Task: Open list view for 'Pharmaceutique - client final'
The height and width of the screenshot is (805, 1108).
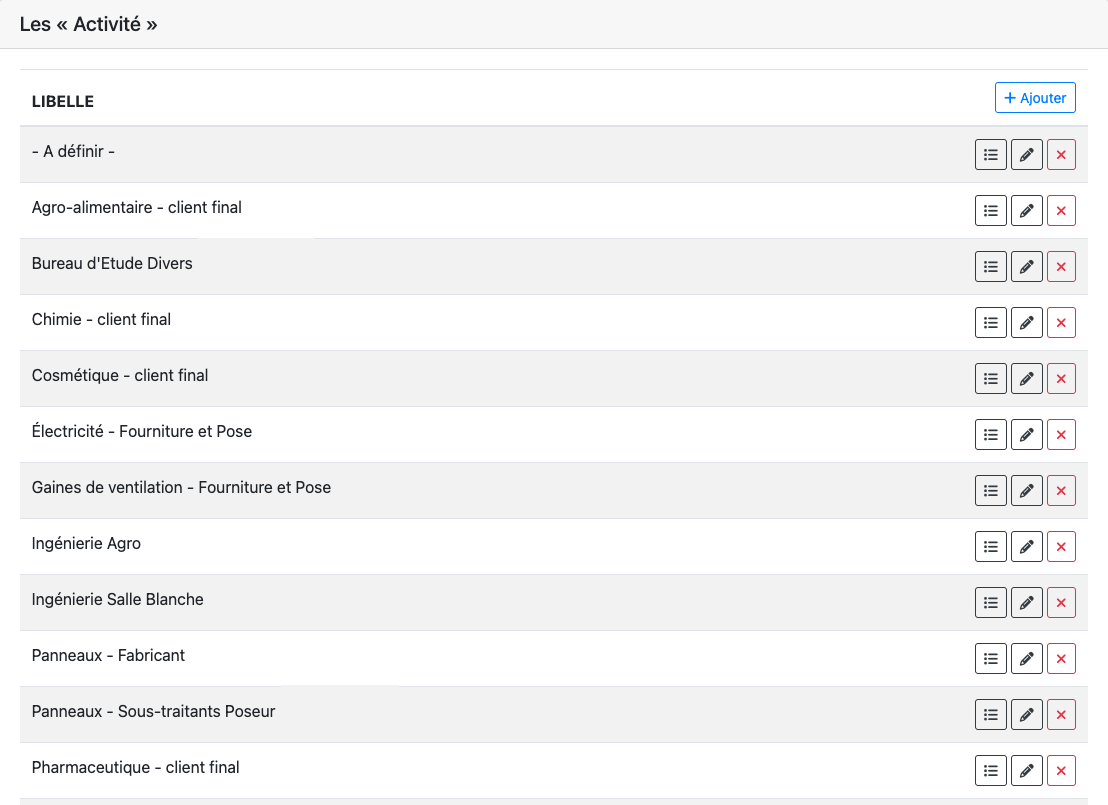Action: pos(991,771)
